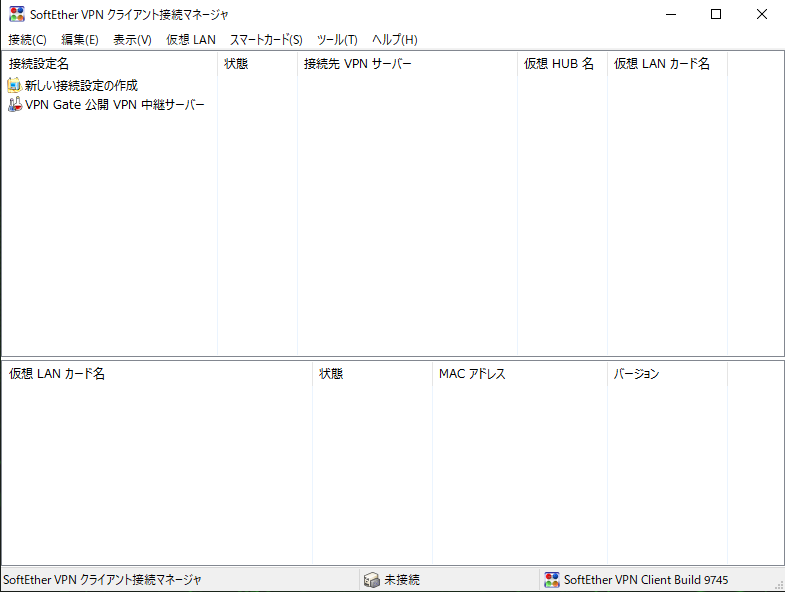785x592 pixels.
Task: Click the MAC アドレス column header
Action: 472,374
